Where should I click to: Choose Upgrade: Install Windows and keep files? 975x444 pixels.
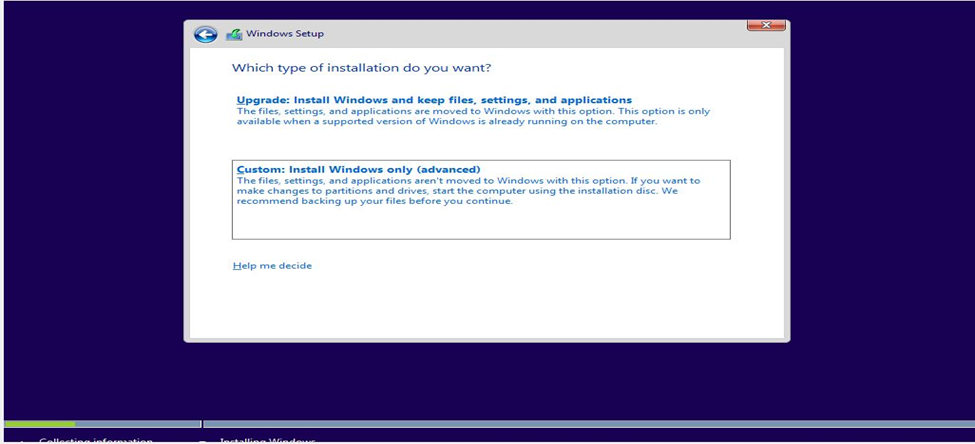pos(434,100)
